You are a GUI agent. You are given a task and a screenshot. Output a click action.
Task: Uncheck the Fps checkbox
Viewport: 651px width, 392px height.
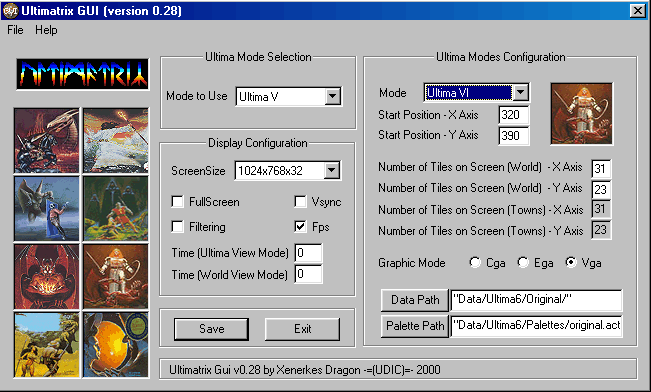tap(300, 226)
